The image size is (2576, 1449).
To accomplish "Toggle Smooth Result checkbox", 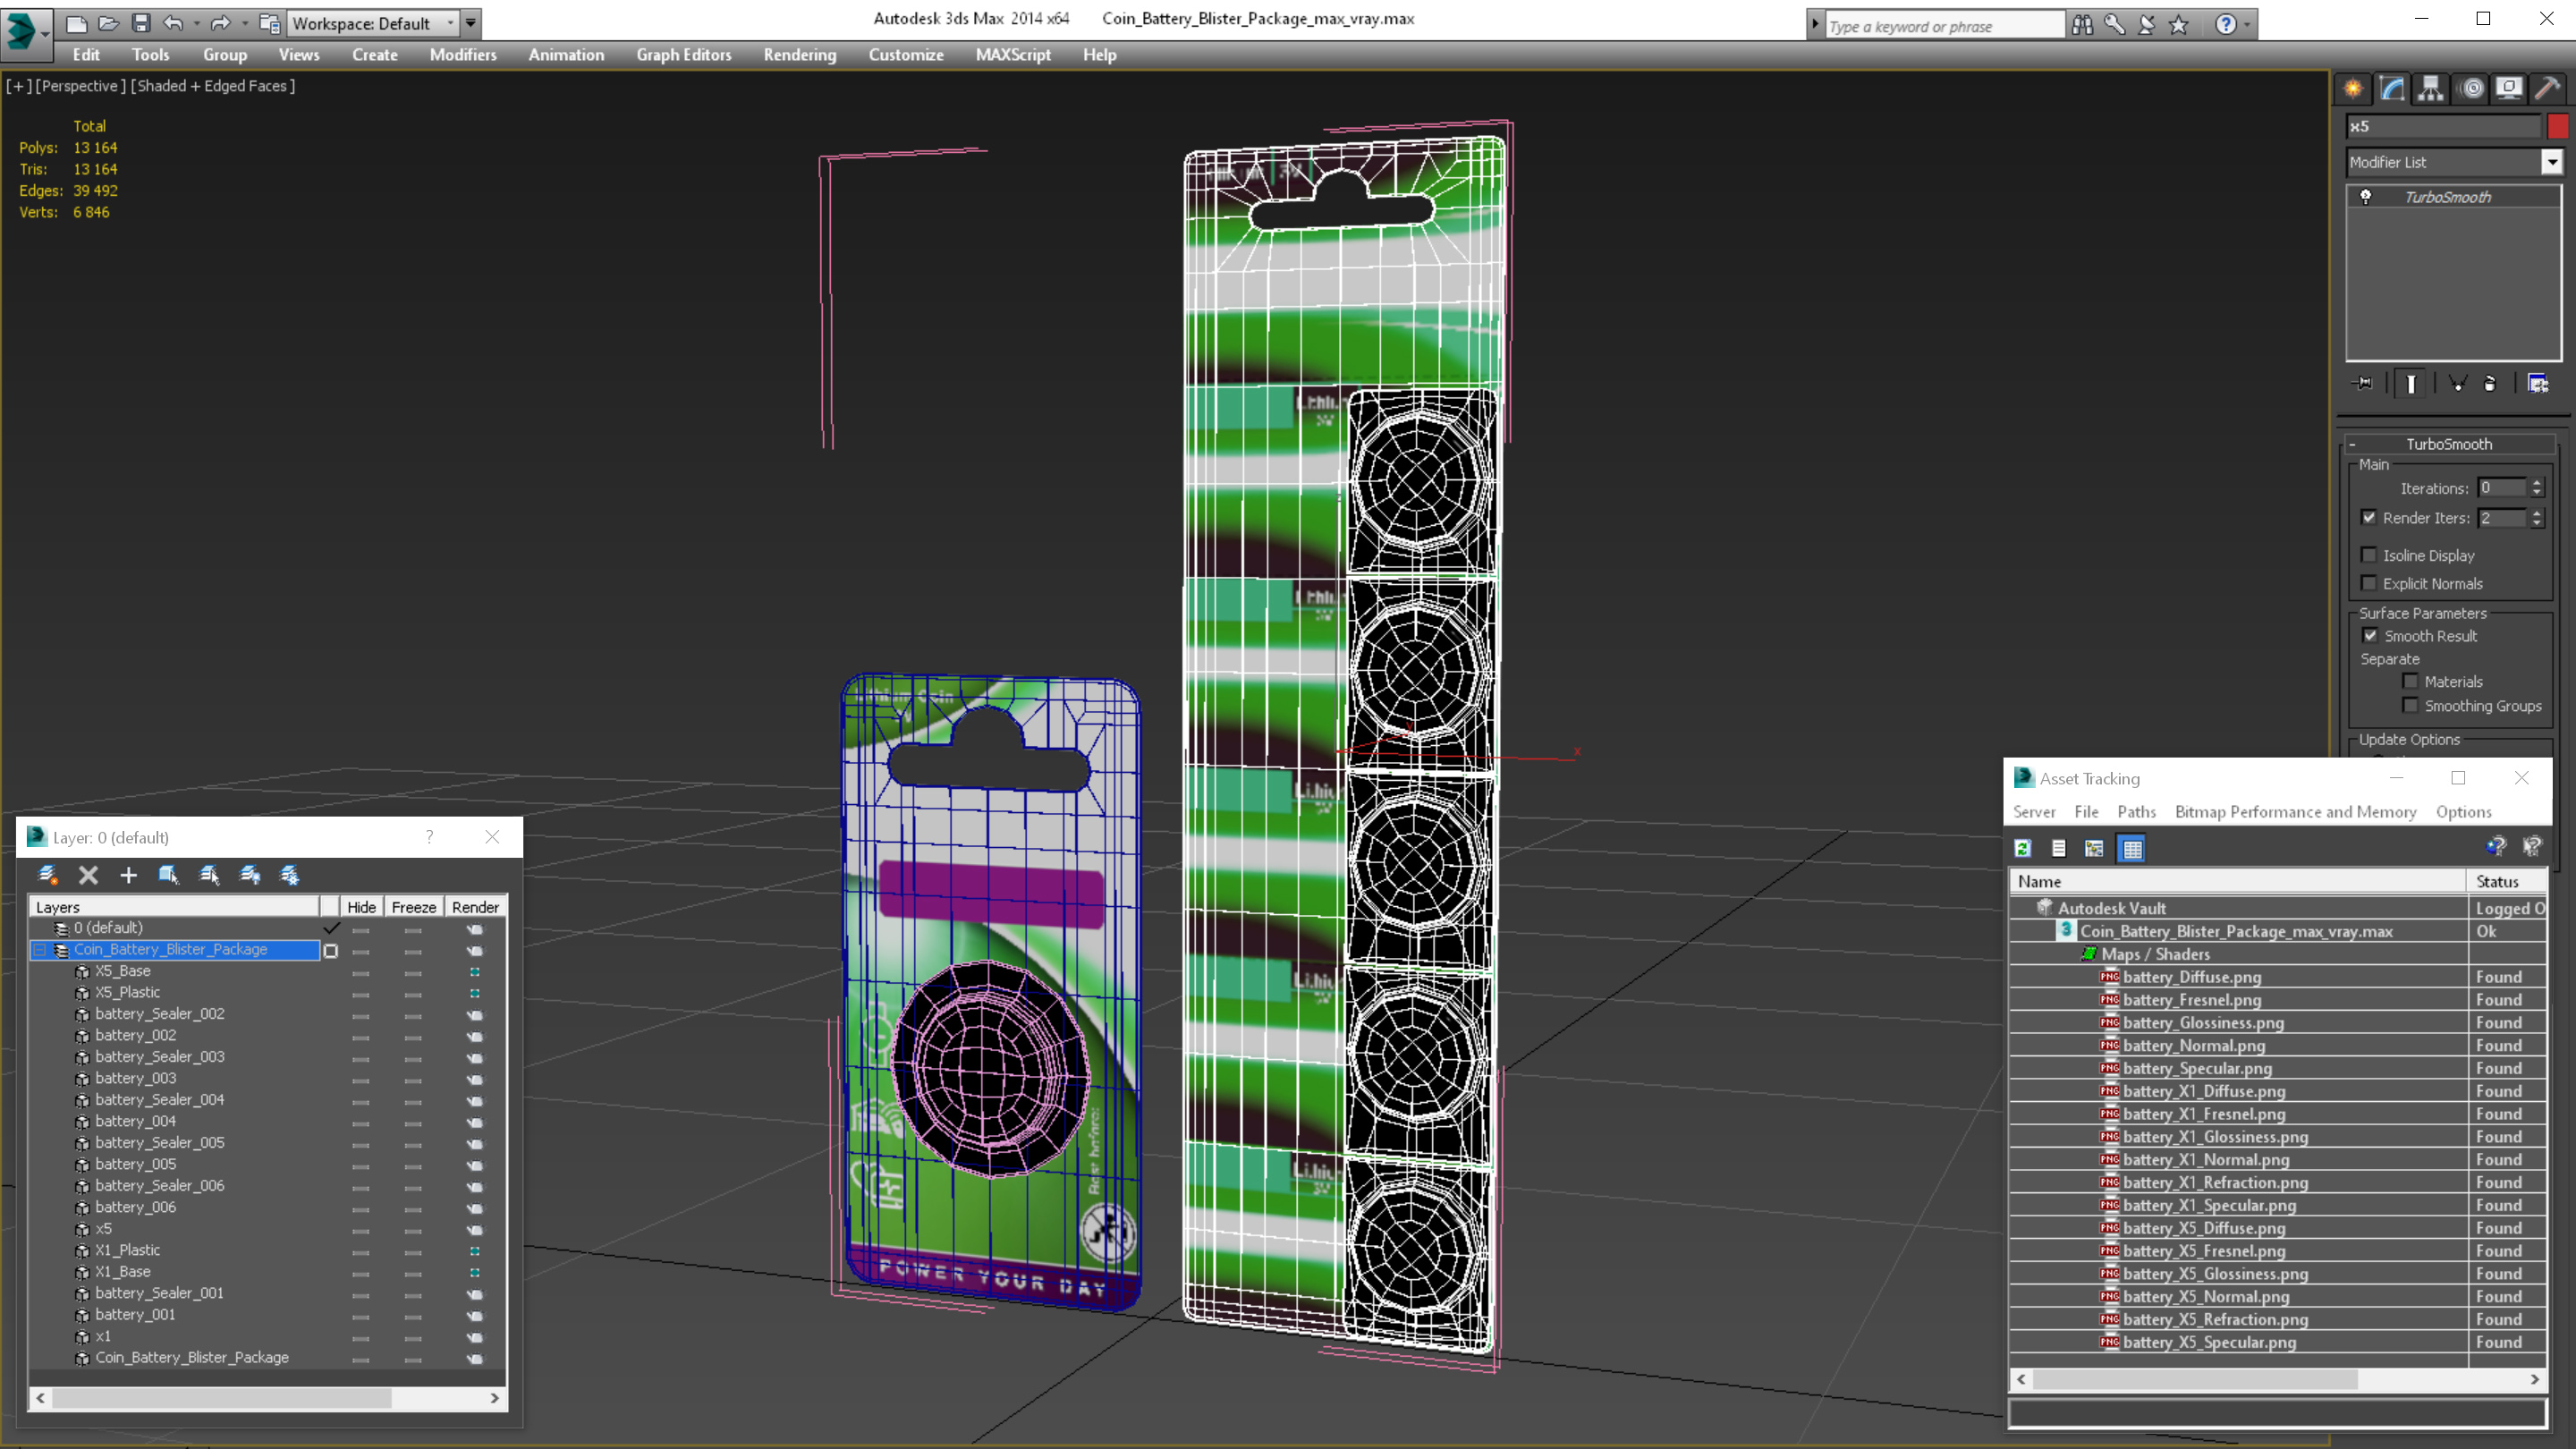I will coord(2370,635).
